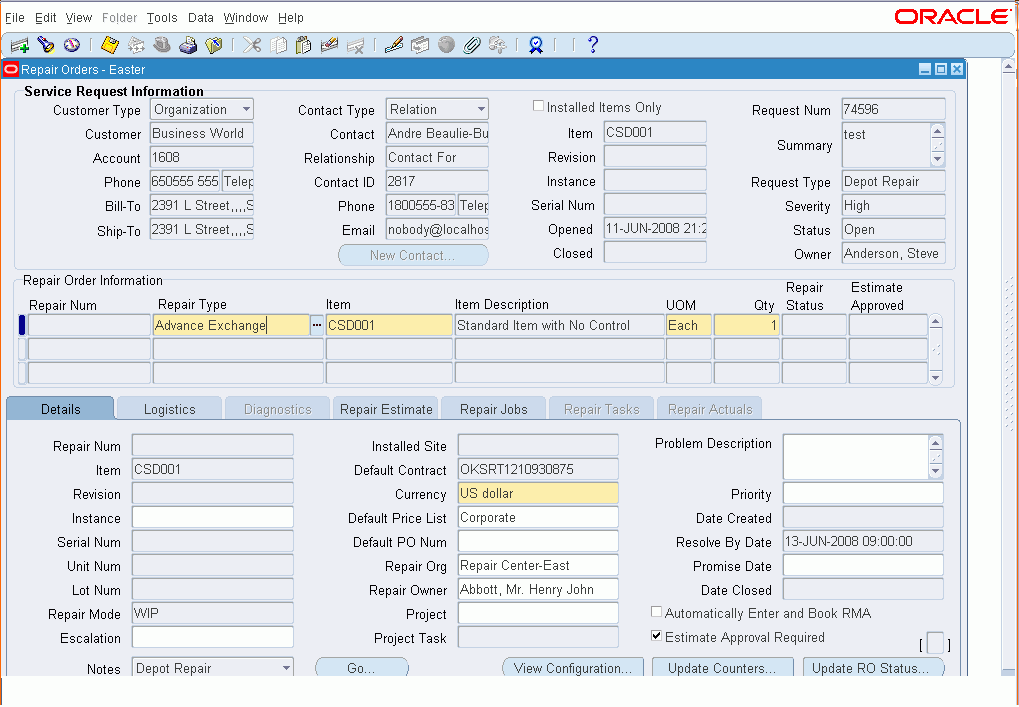Click the Update Counters button

click(x=722, y=668)
